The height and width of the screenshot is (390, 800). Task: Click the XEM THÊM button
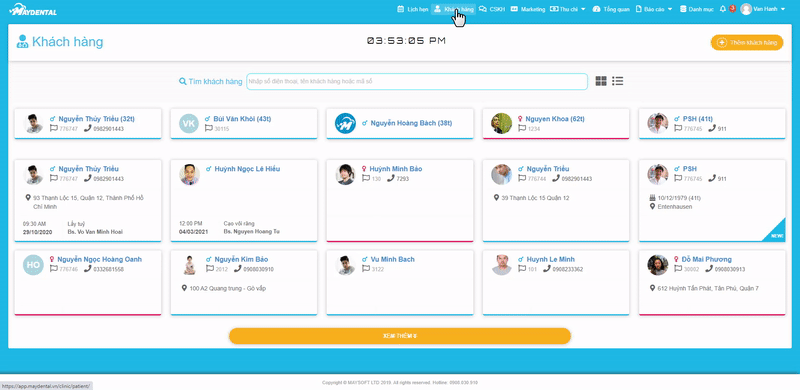pyautogui.click(x=400, y=336)
